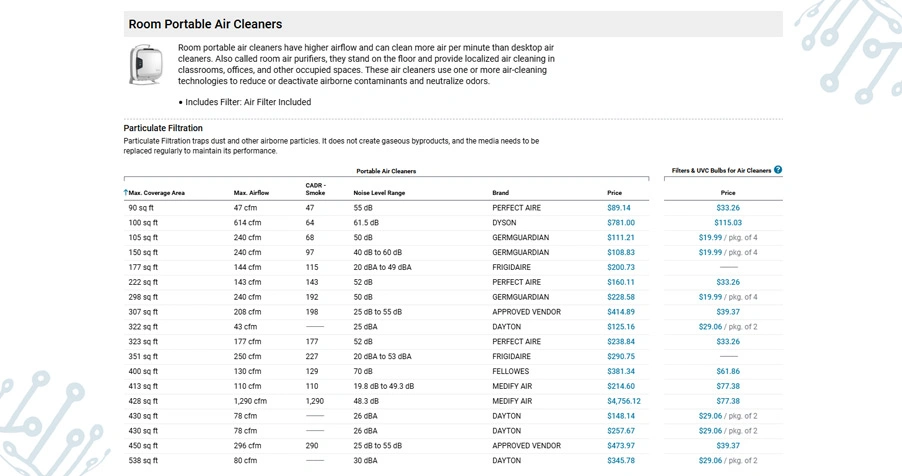Click the 70 dB noise cell
The height and width of the screenshot is (476, 902).
tap(363, 372)
